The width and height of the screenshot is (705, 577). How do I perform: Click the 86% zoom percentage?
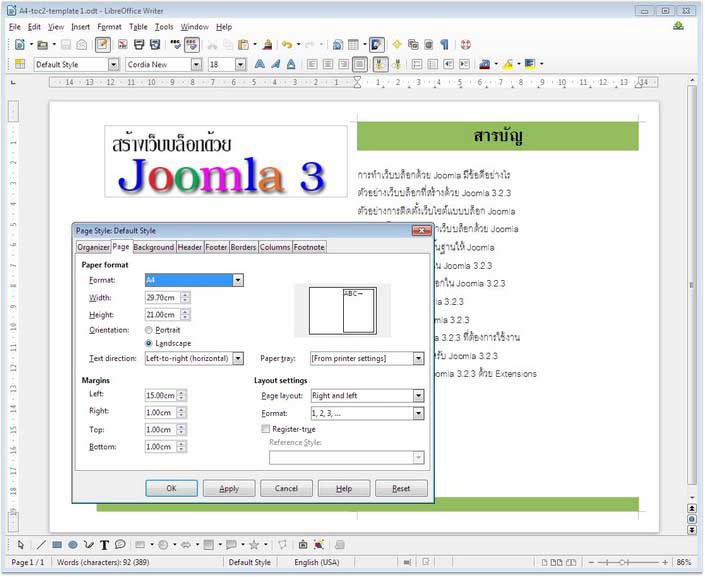(683, 563)
